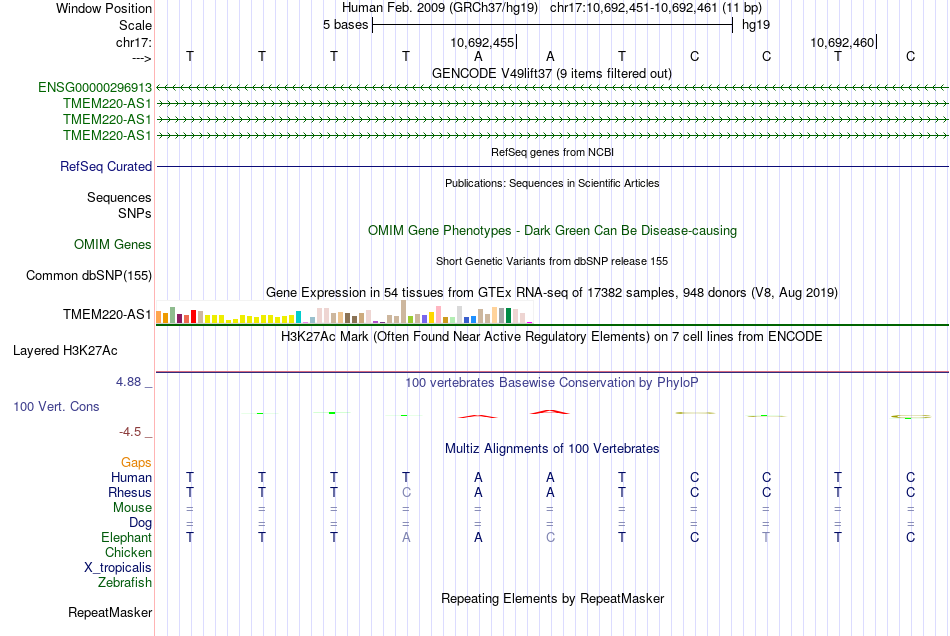Open Publications: Sequences in Scientific Articles title
950x636 pixels.
pyautogui.click(x=552, y=184)
